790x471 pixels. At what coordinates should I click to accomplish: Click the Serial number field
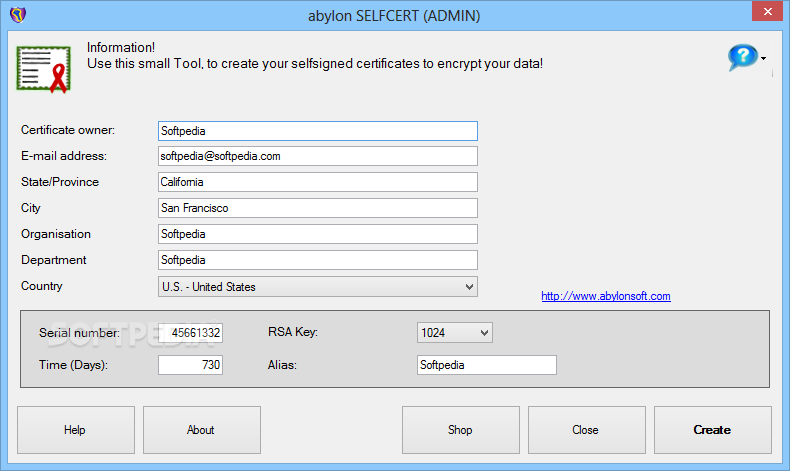pyautogui.click(x=190, y=333)
